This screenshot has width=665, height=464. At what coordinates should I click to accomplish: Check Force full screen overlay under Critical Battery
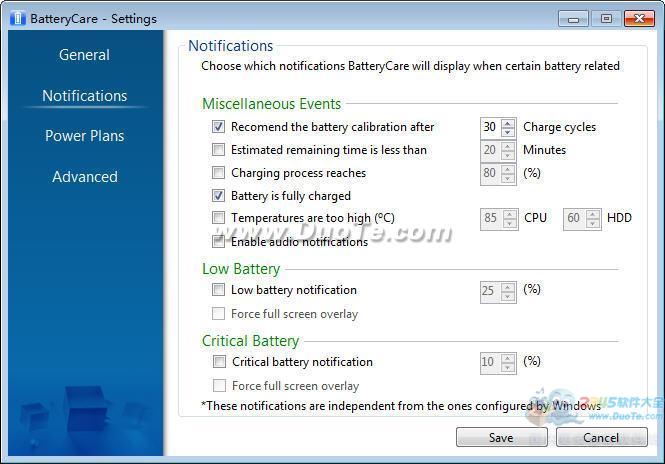[219, 386]
